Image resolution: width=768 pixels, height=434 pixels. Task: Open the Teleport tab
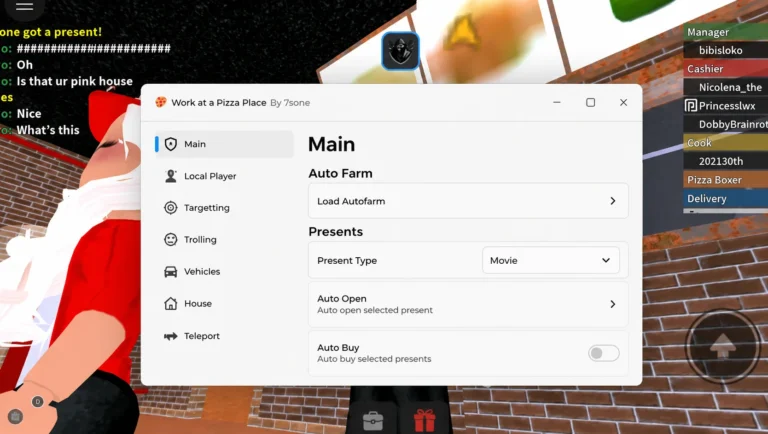coord(224,336)
